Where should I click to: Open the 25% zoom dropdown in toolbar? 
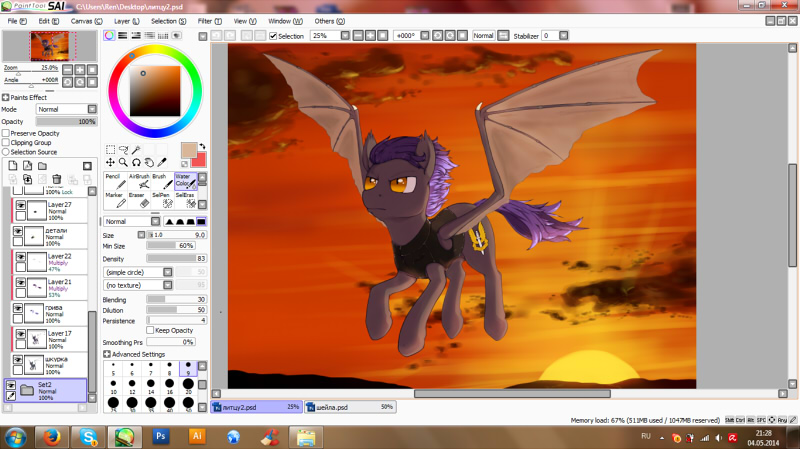(345, 36)
